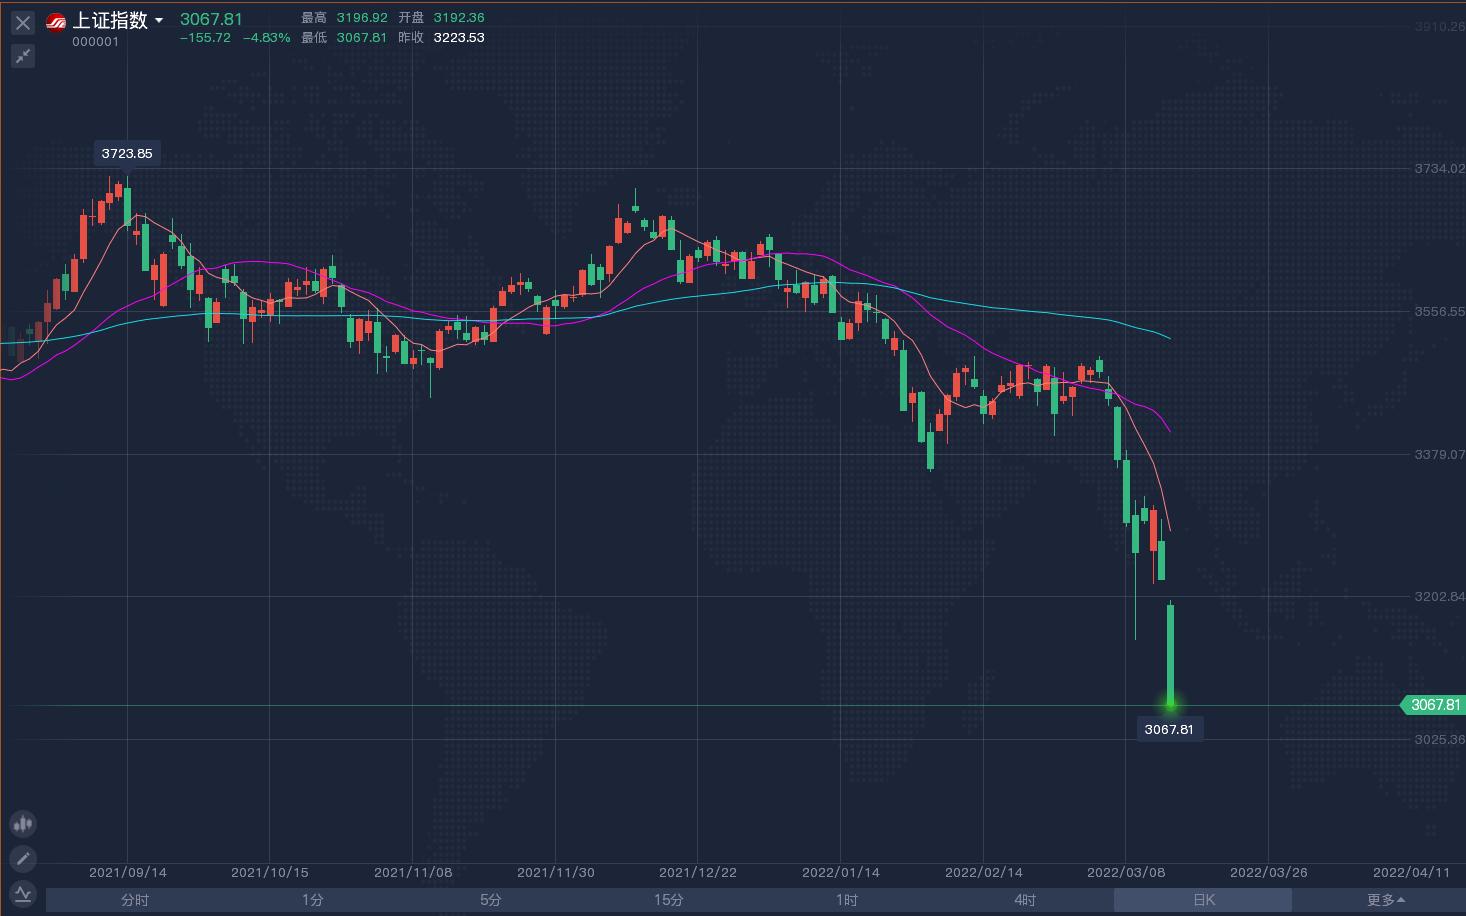Click the 最高 value 3196.92
The height and width of the screenshot is (916, 1466).
click(x=362, y=18)
